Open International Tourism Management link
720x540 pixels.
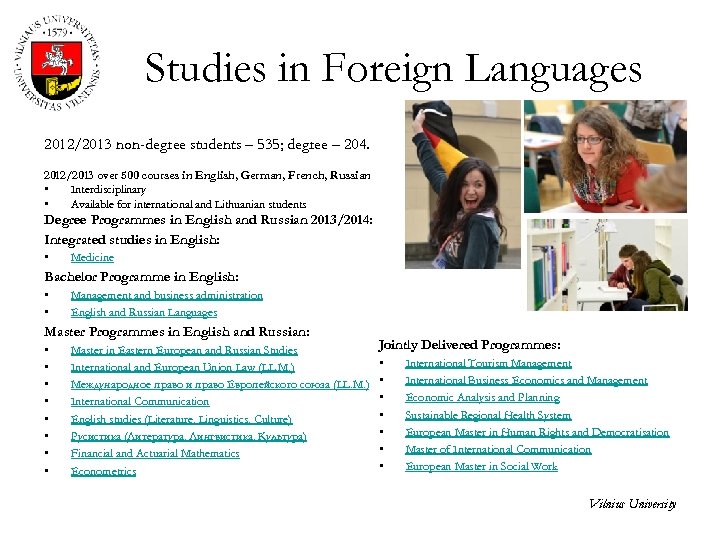[488, 364]
